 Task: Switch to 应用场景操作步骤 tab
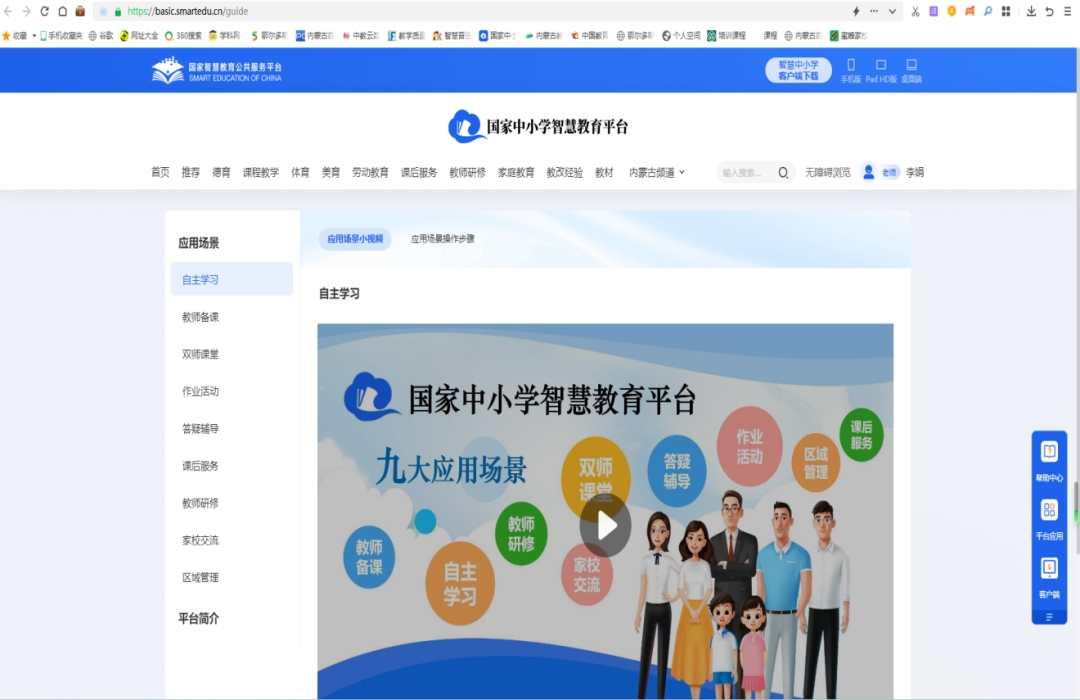click(443, 239)
